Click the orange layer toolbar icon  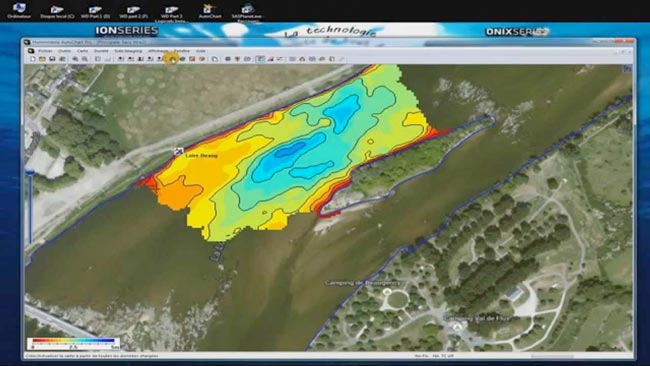pos(193,59)
